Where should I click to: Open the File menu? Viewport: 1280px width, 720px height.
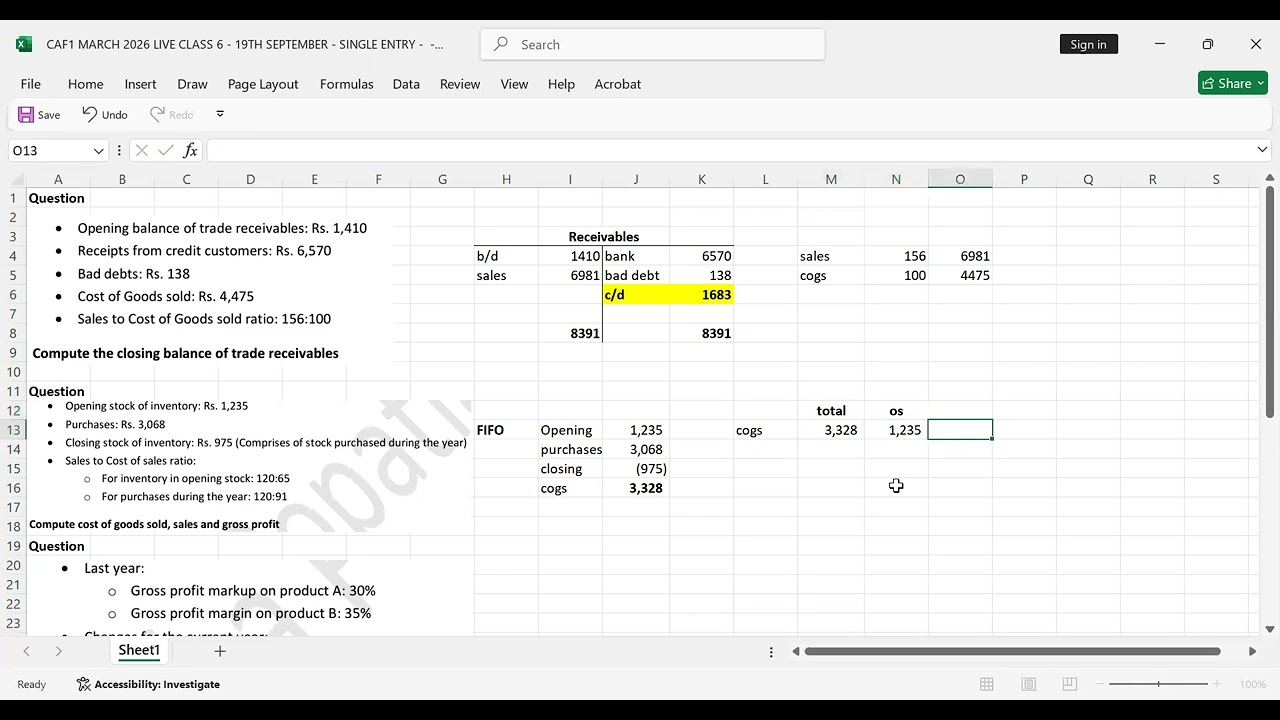pyautogui.click(x=31, y=84)
